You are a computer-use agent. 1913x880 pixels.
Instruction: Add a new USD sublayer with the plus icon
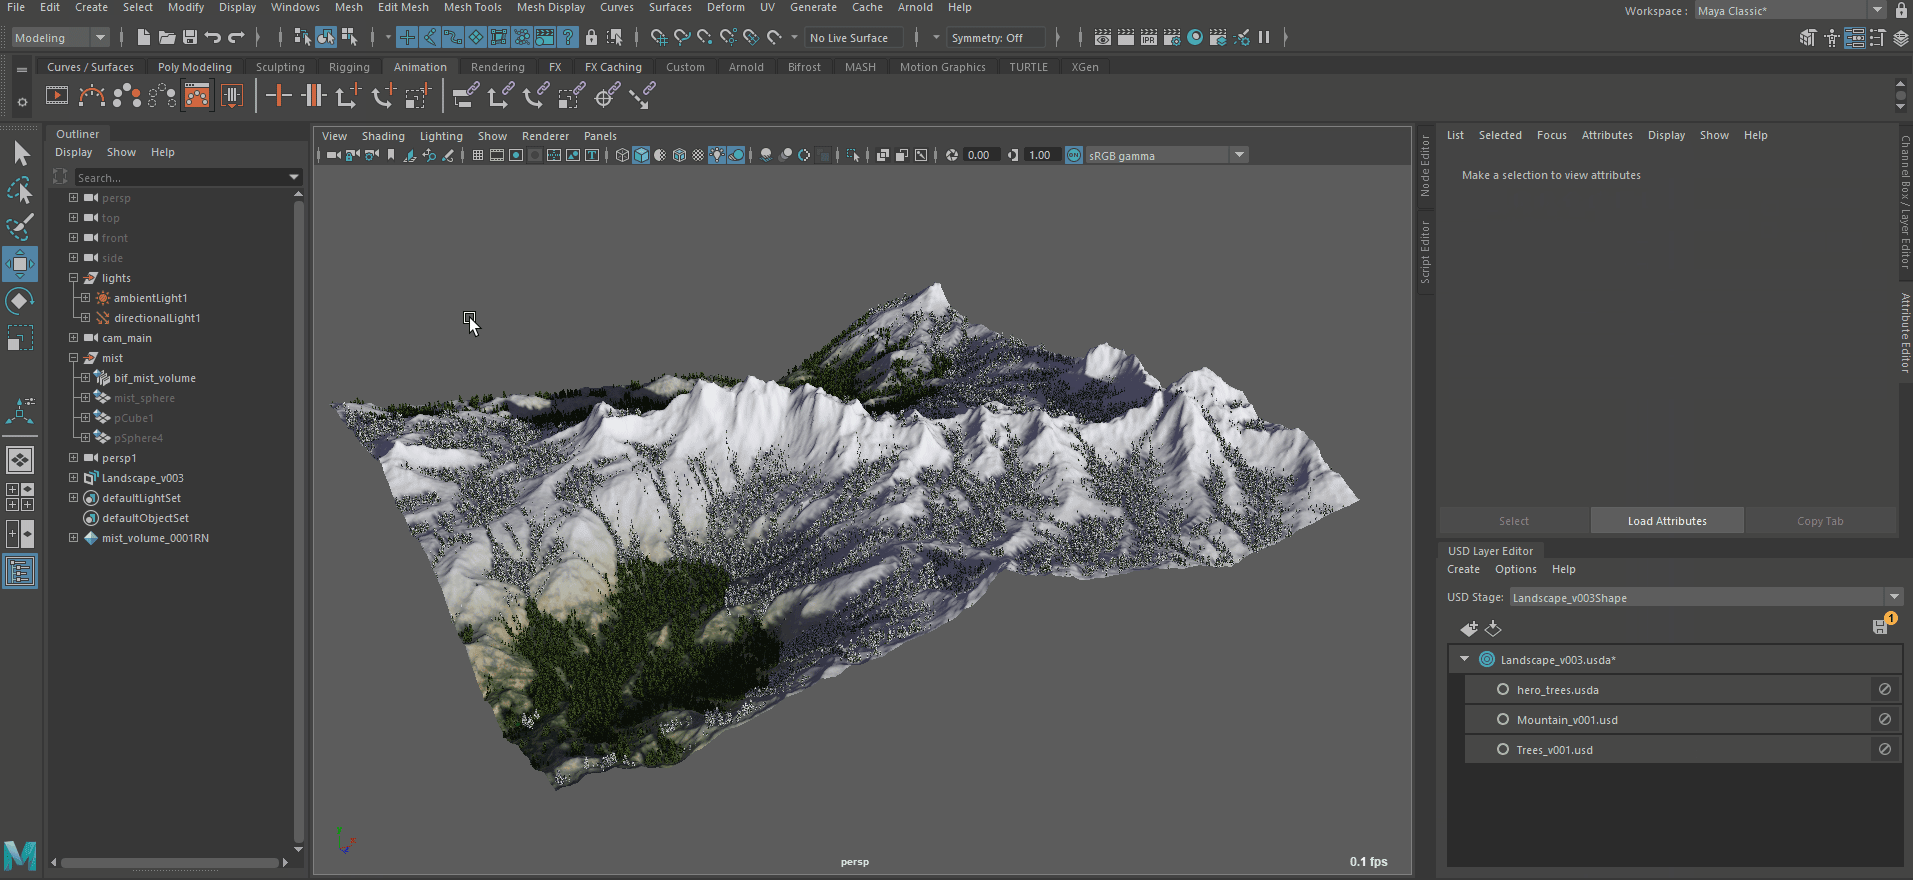click(1468, 628)
